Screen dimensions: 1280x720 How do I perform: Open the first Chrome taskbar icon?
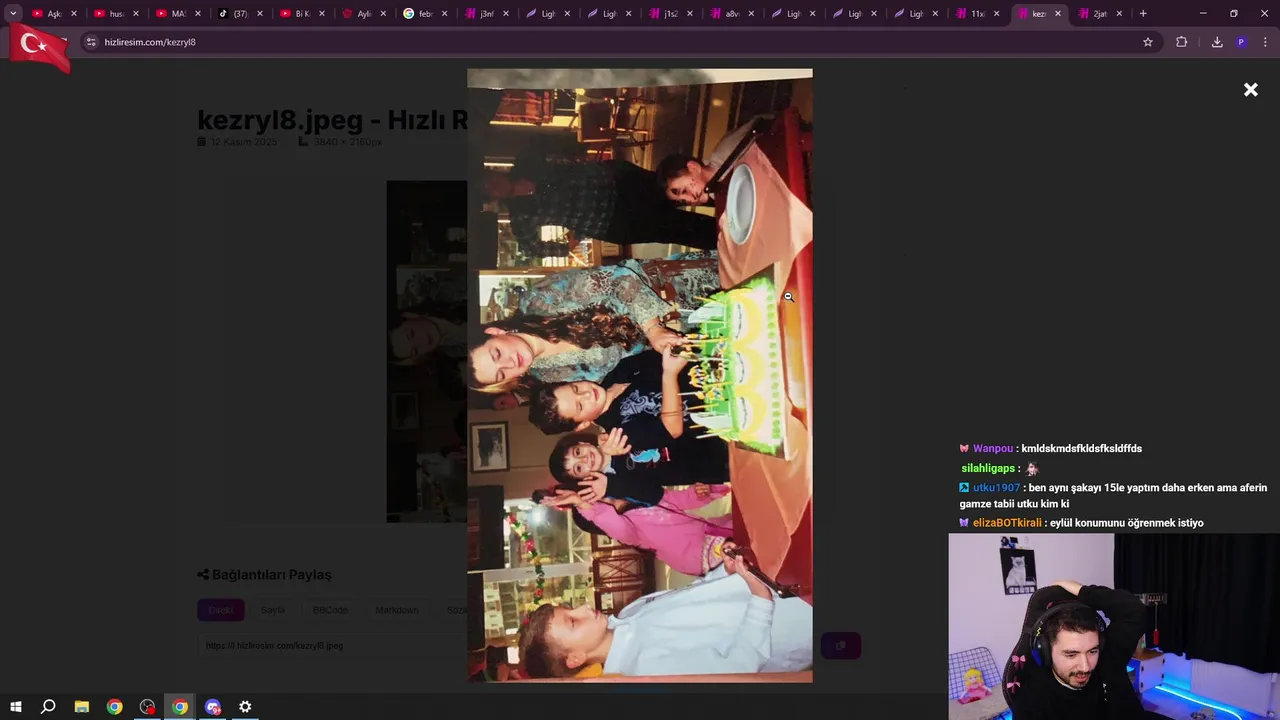click(115, 707)
